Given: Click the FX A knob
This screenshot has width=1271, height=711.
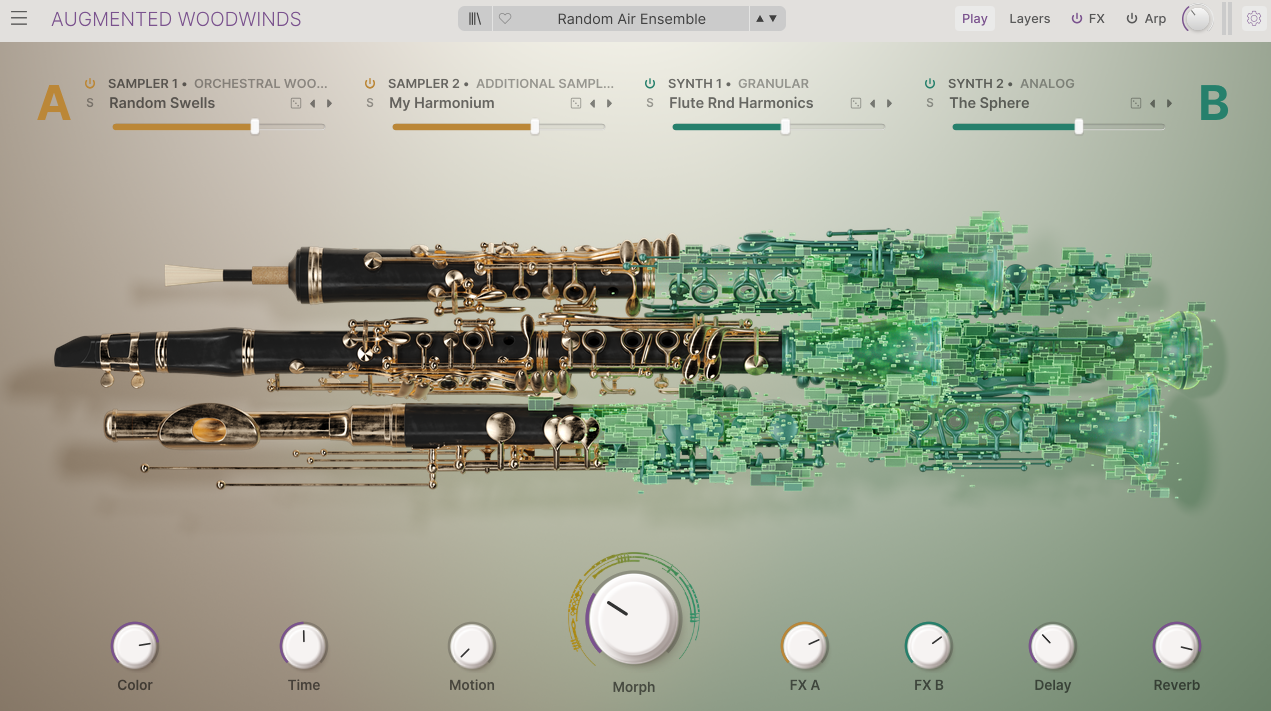Looking at the screenshot, I should coord(804,646).
